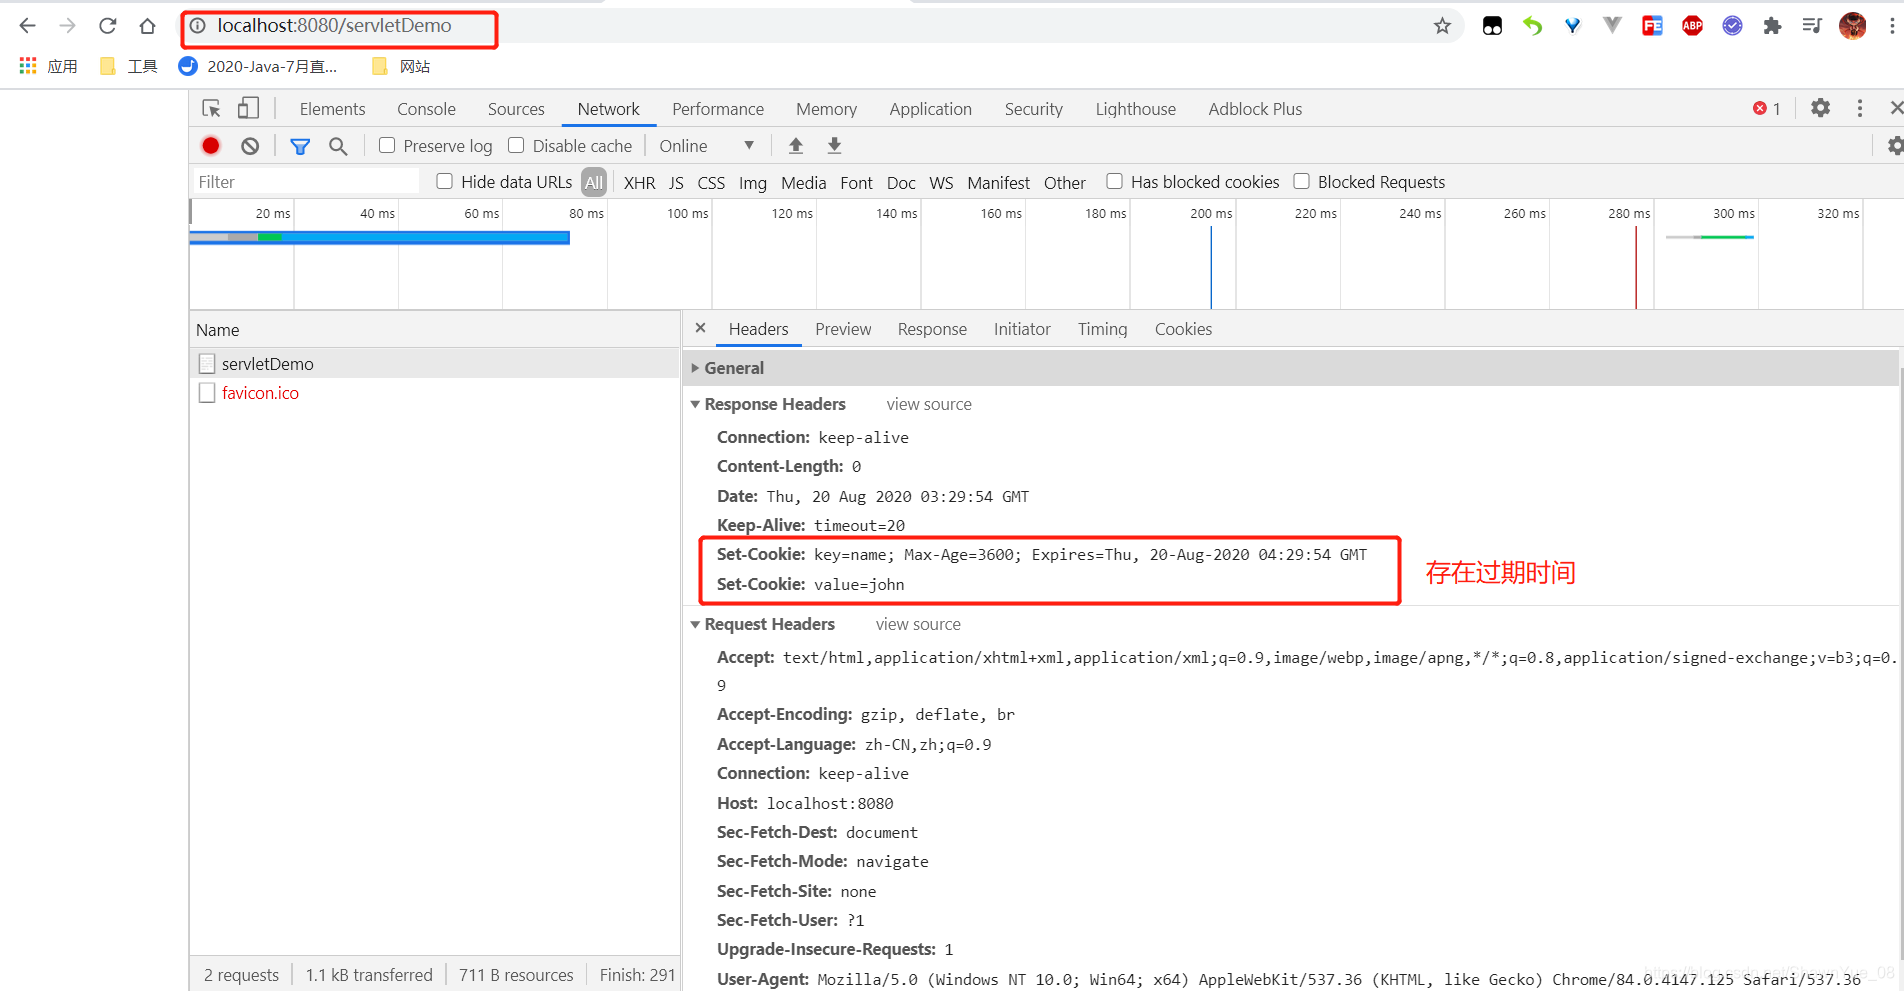Viewport: 1904px width, 991px height.
Task: Click the blue request bar in timeline overview
Action: coord(380,237)
